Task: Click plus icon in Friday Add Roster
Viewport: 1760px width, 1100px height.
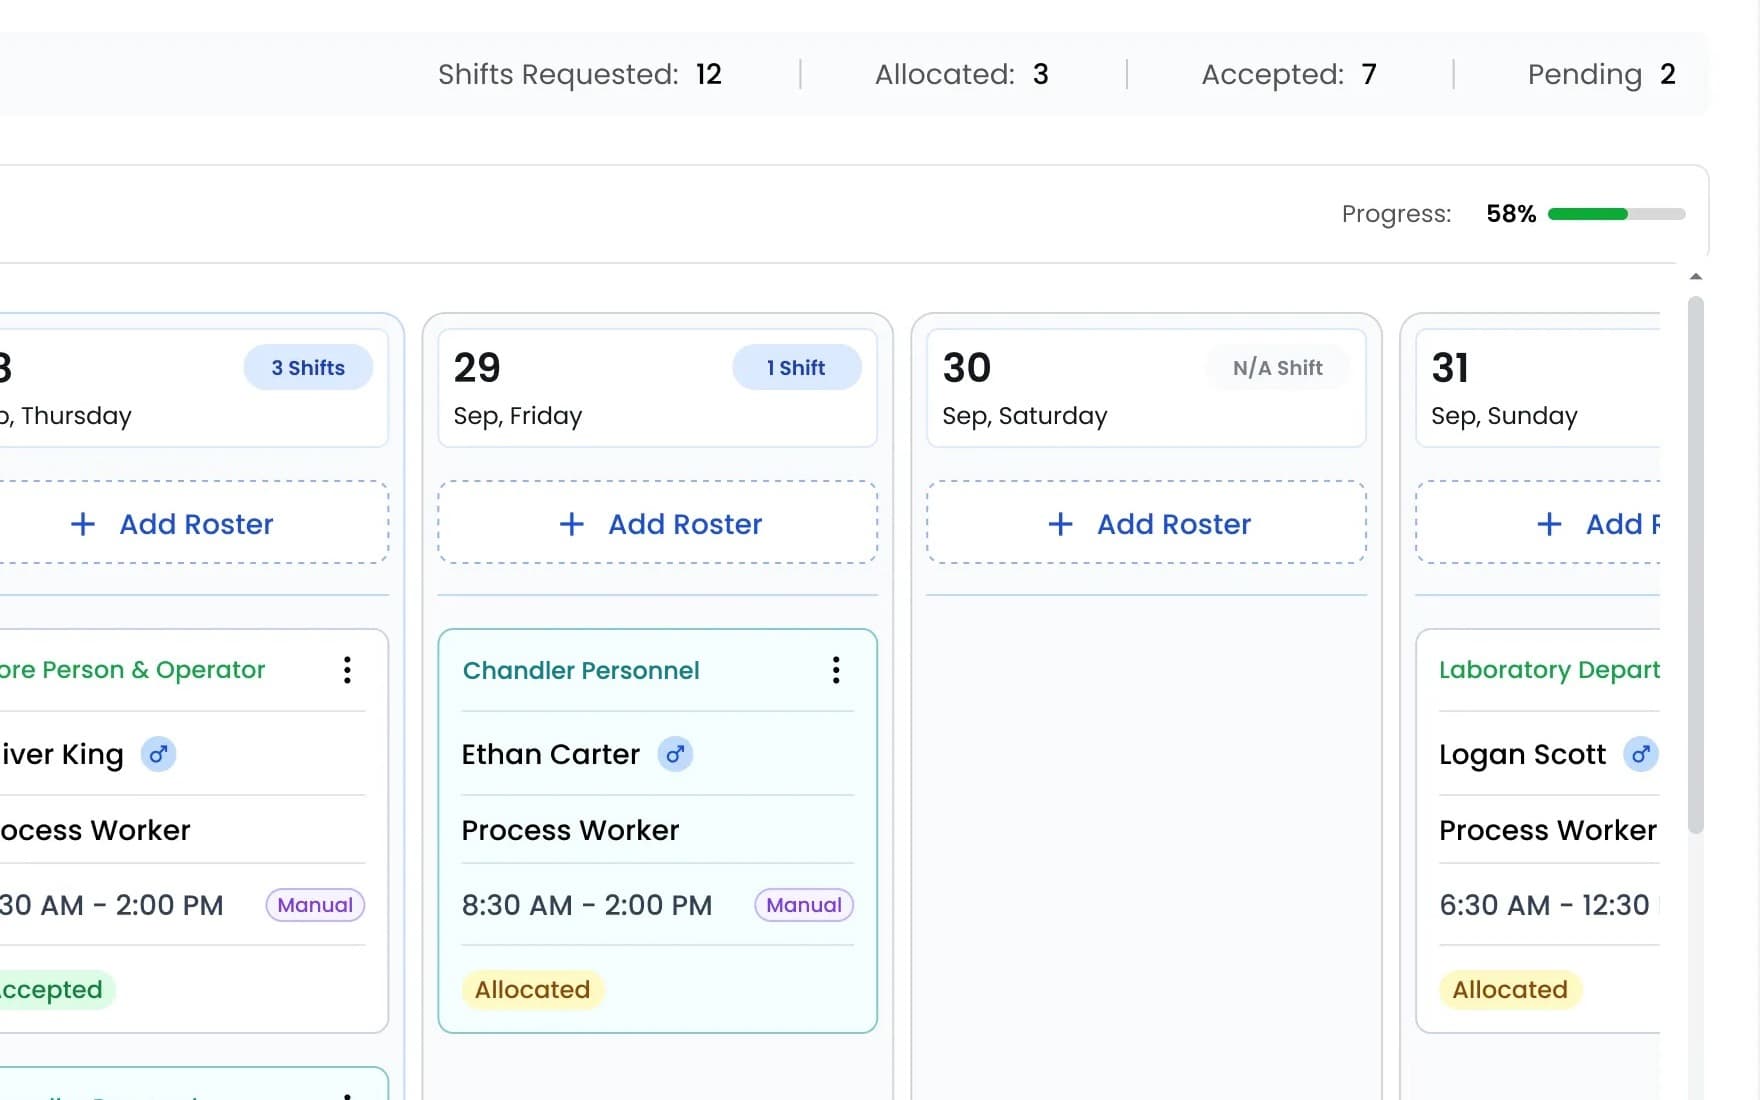Action: pyautogui.click(x=571, y=524)
